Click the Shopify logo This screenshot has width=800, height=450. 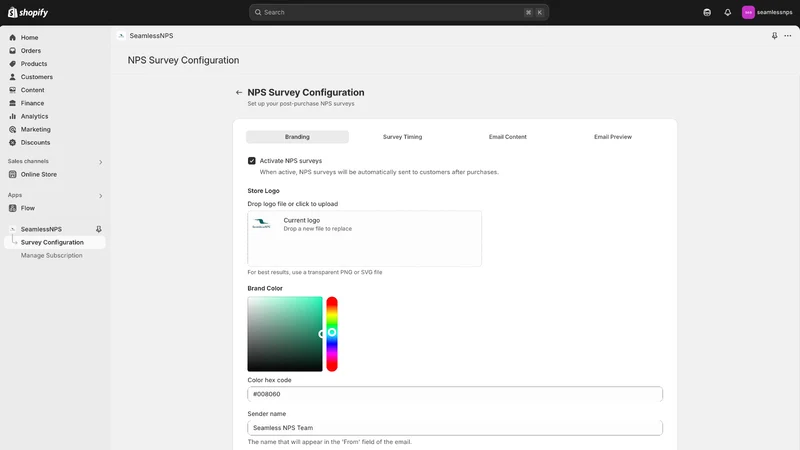click(28, 12)
